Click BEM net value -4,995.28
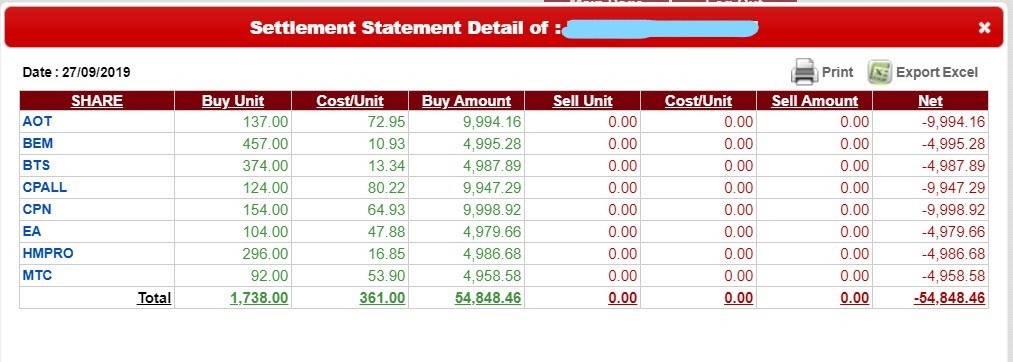Viewport: 1013px width, 362px height. [954, 144]
